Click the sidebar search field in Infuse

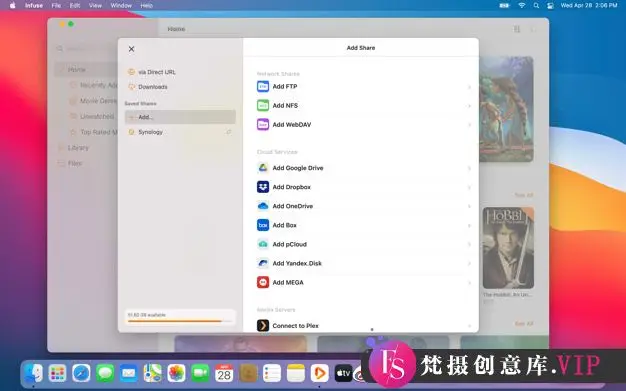(x=86, y=49)
